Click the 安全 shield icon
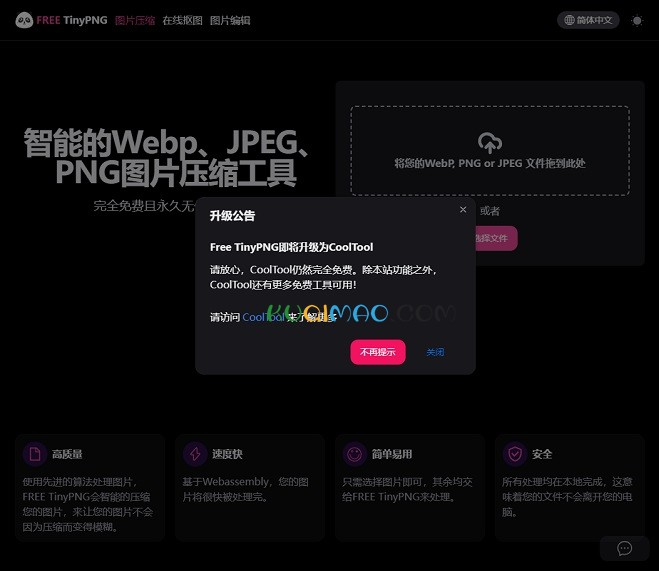659x571 pixels. pos(515,454)
